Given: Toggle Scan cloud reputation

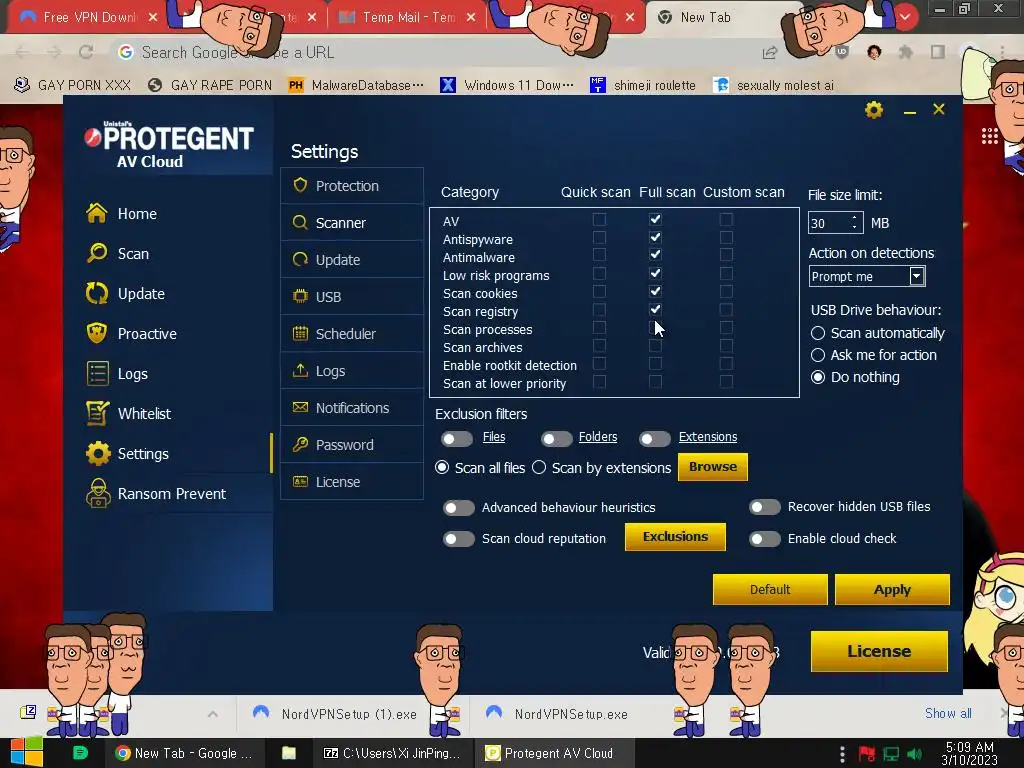Looking at the screenshot, I should click(x=458, y=539).
